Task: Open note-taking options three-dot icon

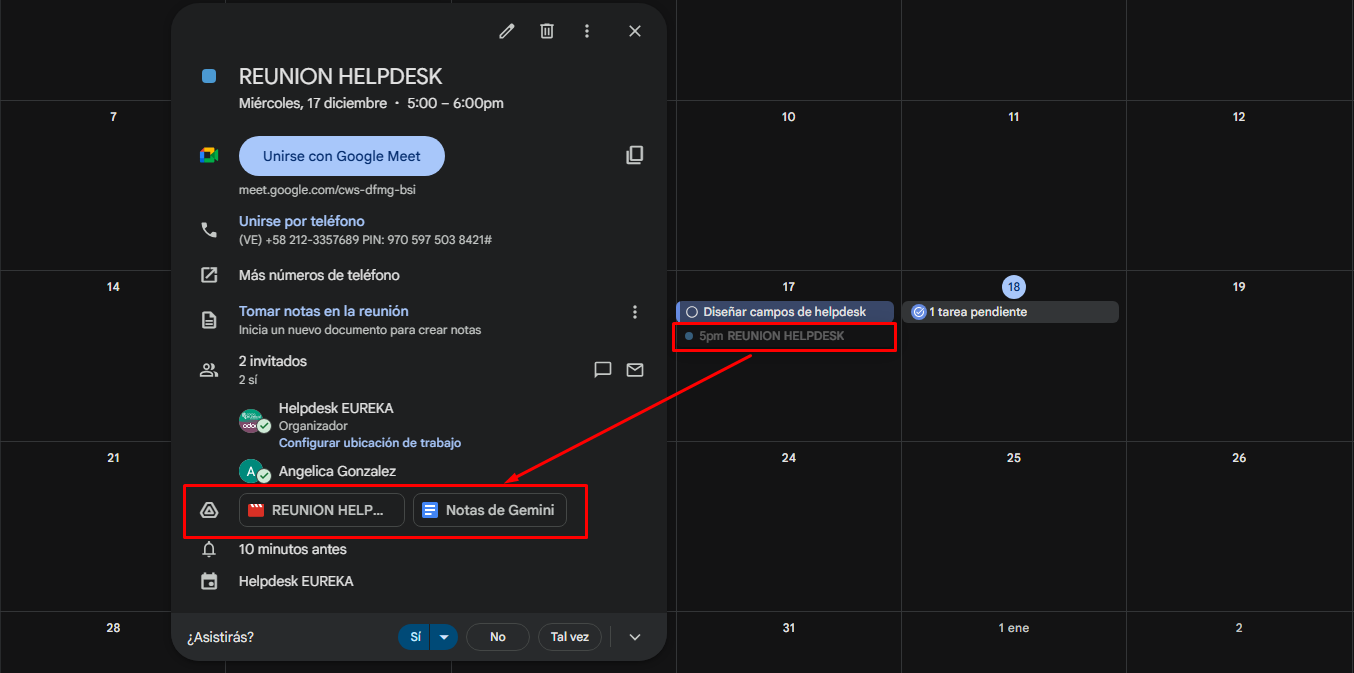Action: (635, 312)
